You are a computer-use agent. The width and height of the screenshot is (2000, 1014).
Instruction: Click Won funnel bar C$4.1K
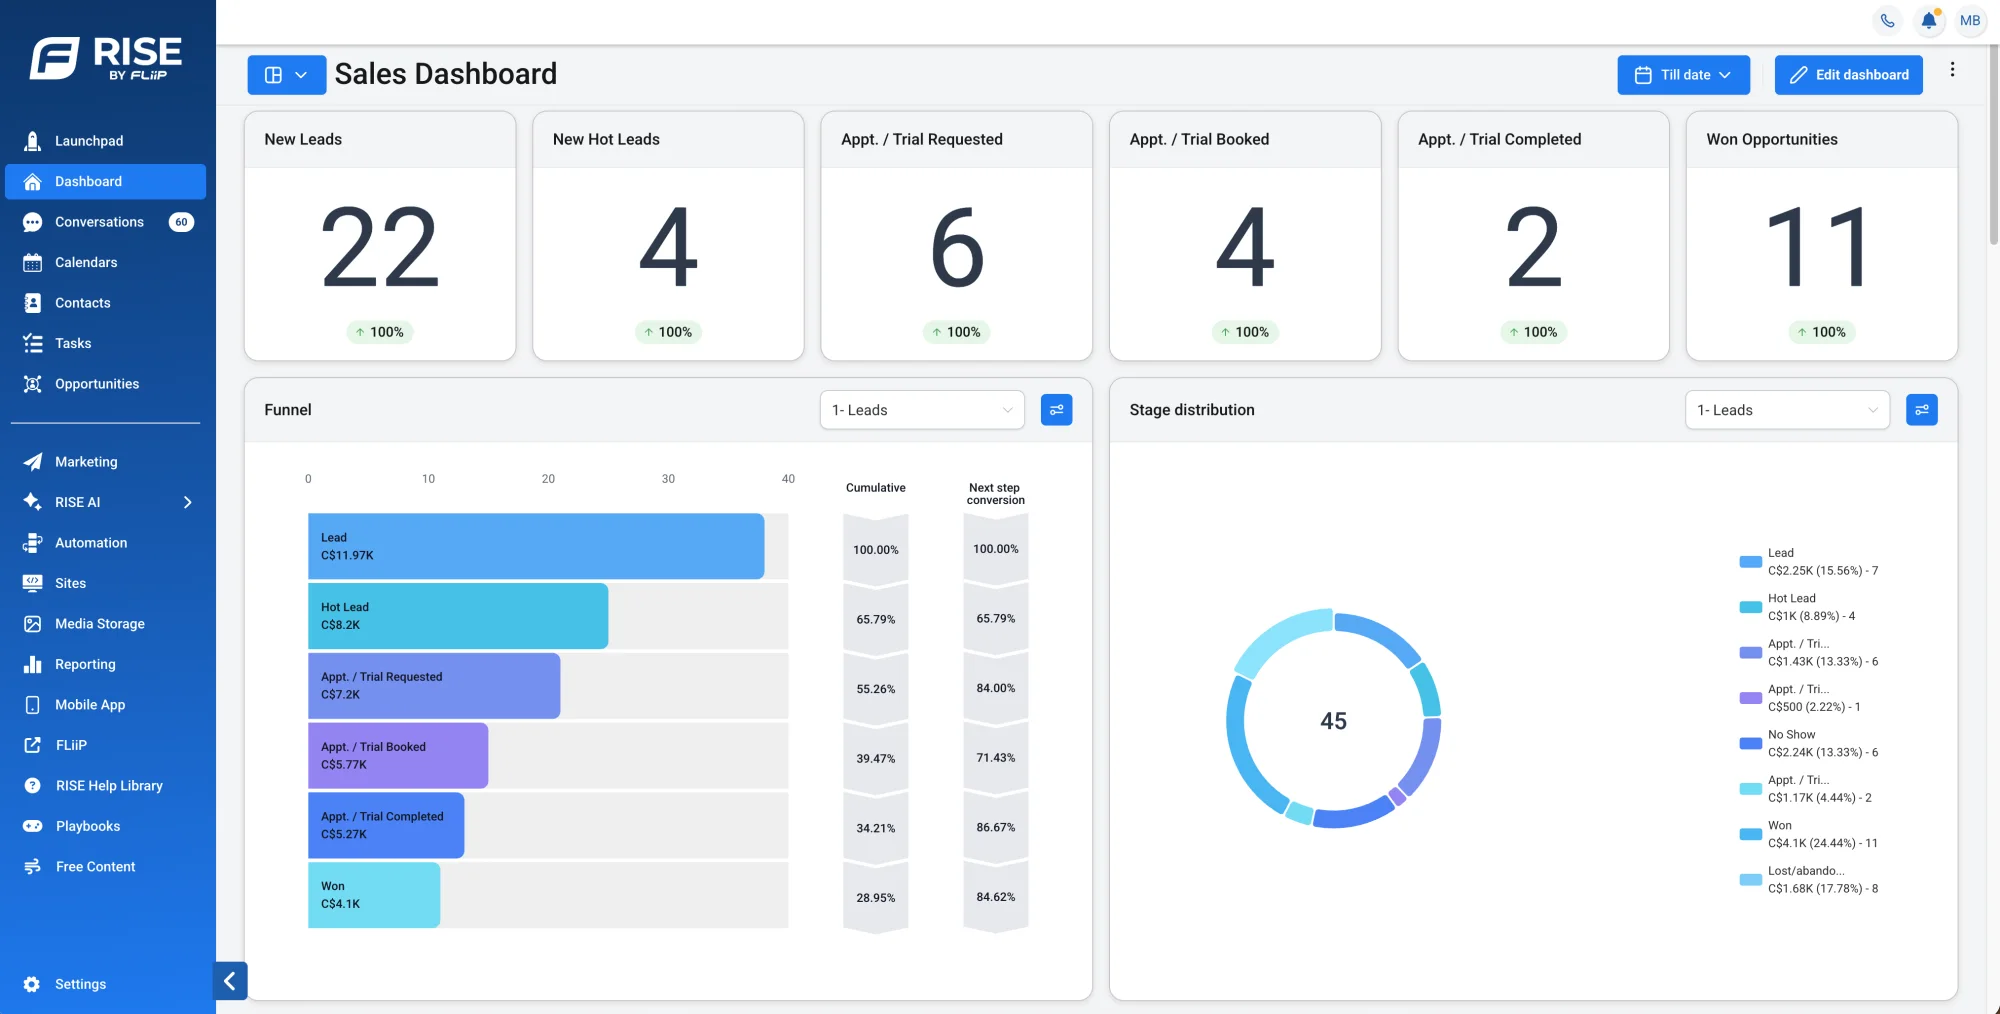click(x=374, y=895)
